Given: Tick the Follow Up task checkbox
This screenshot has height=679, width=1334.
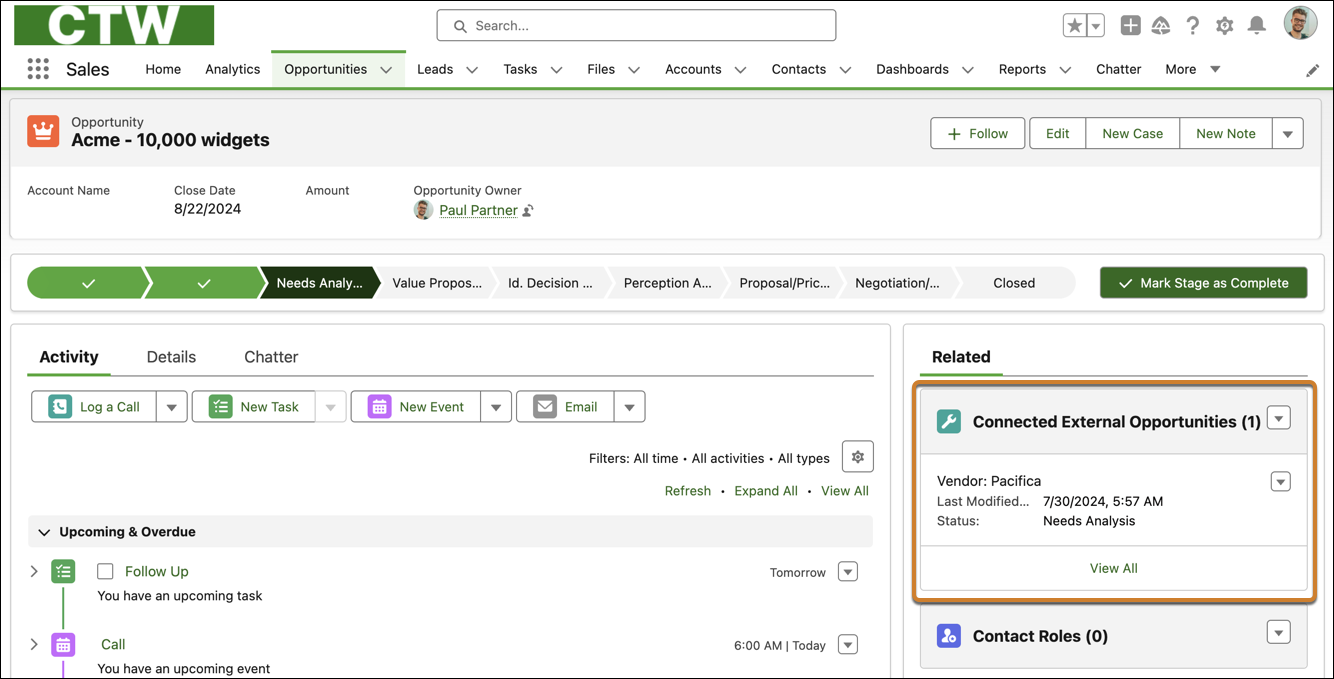Looking at the screenshot, I should tap(105, 572).
